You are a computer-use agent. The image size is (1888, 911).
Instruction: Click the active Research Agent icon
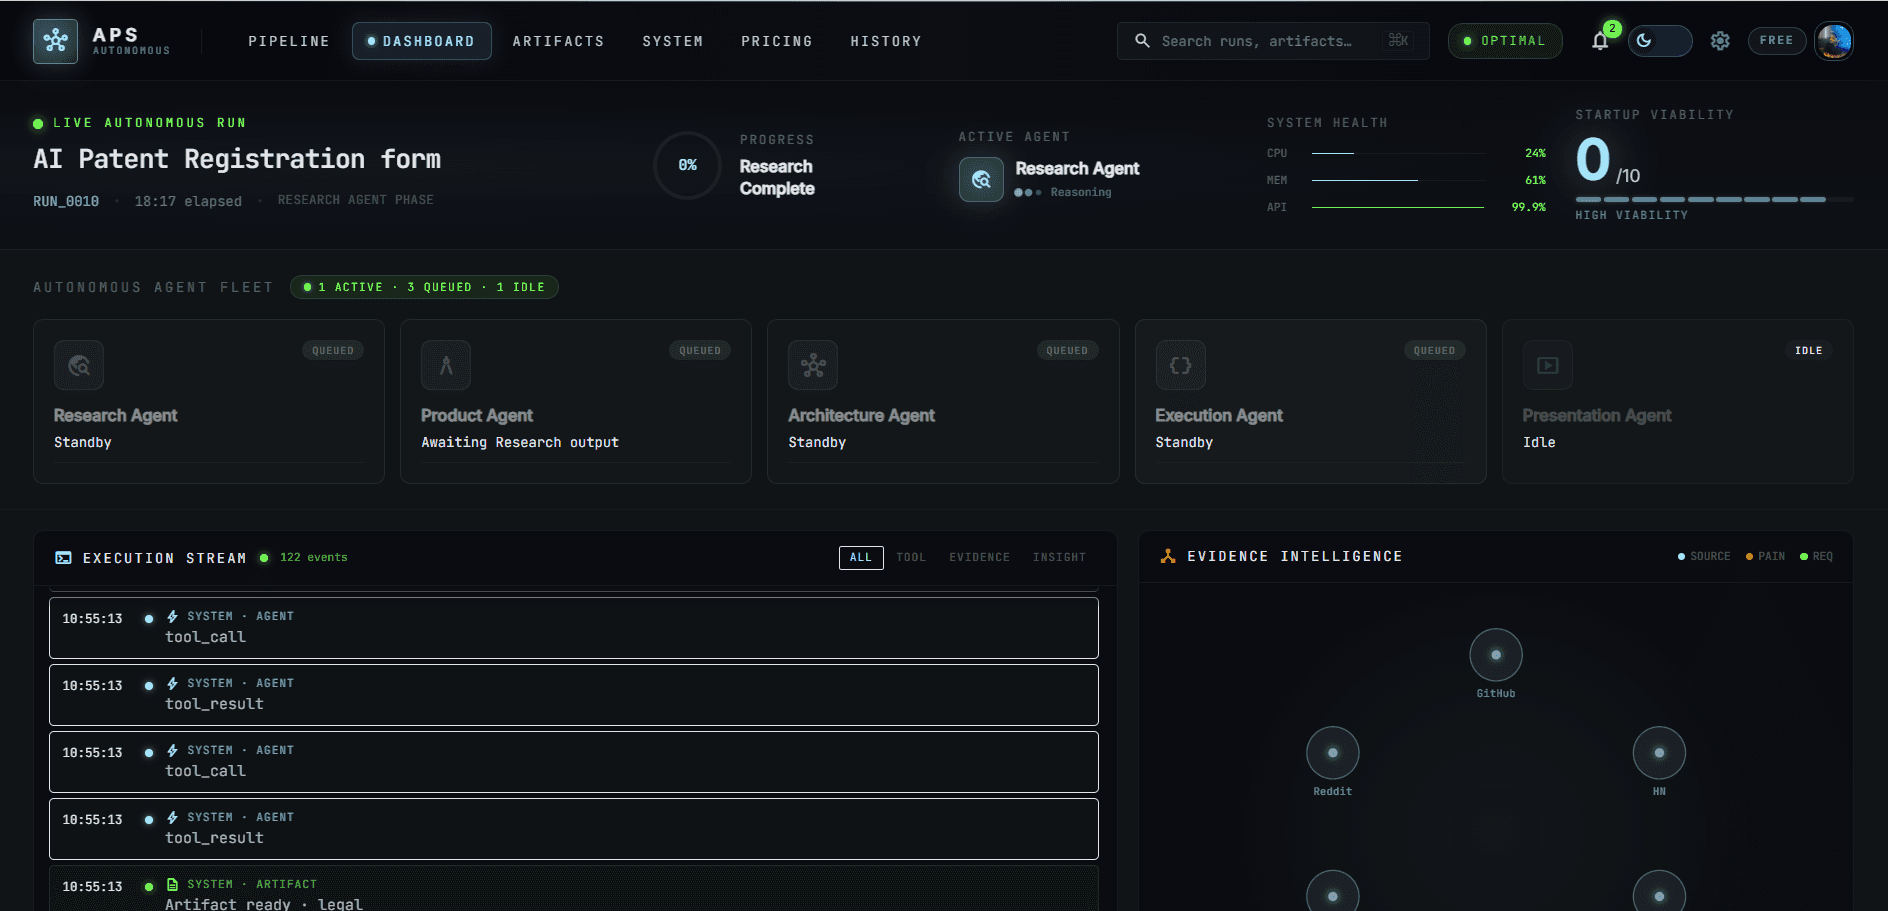[981, 180]
